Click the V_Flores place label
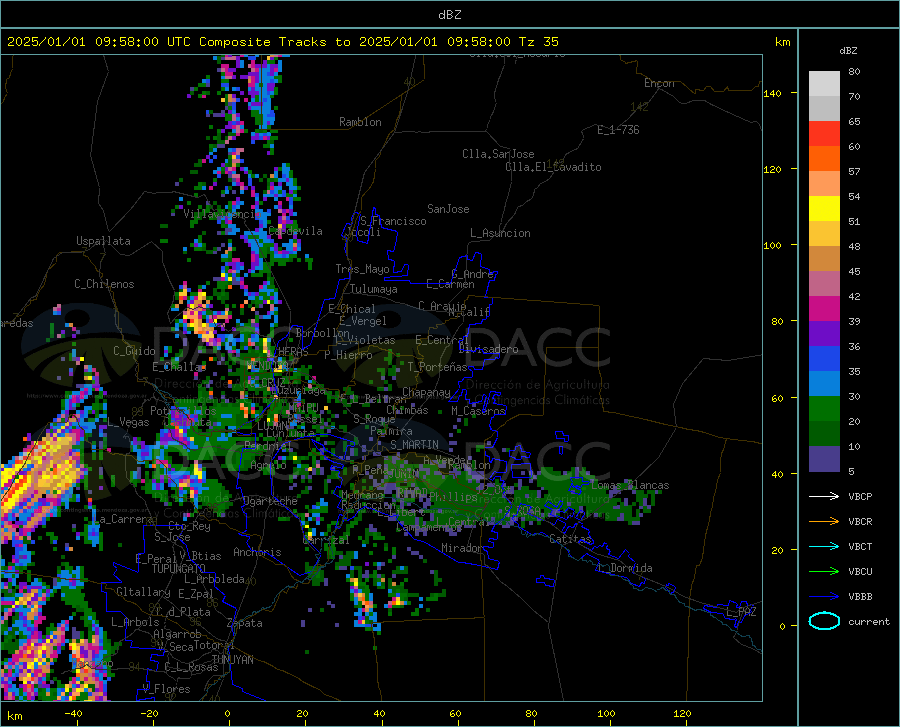Screen dimensions: 900x727 (x=166, y=689)
